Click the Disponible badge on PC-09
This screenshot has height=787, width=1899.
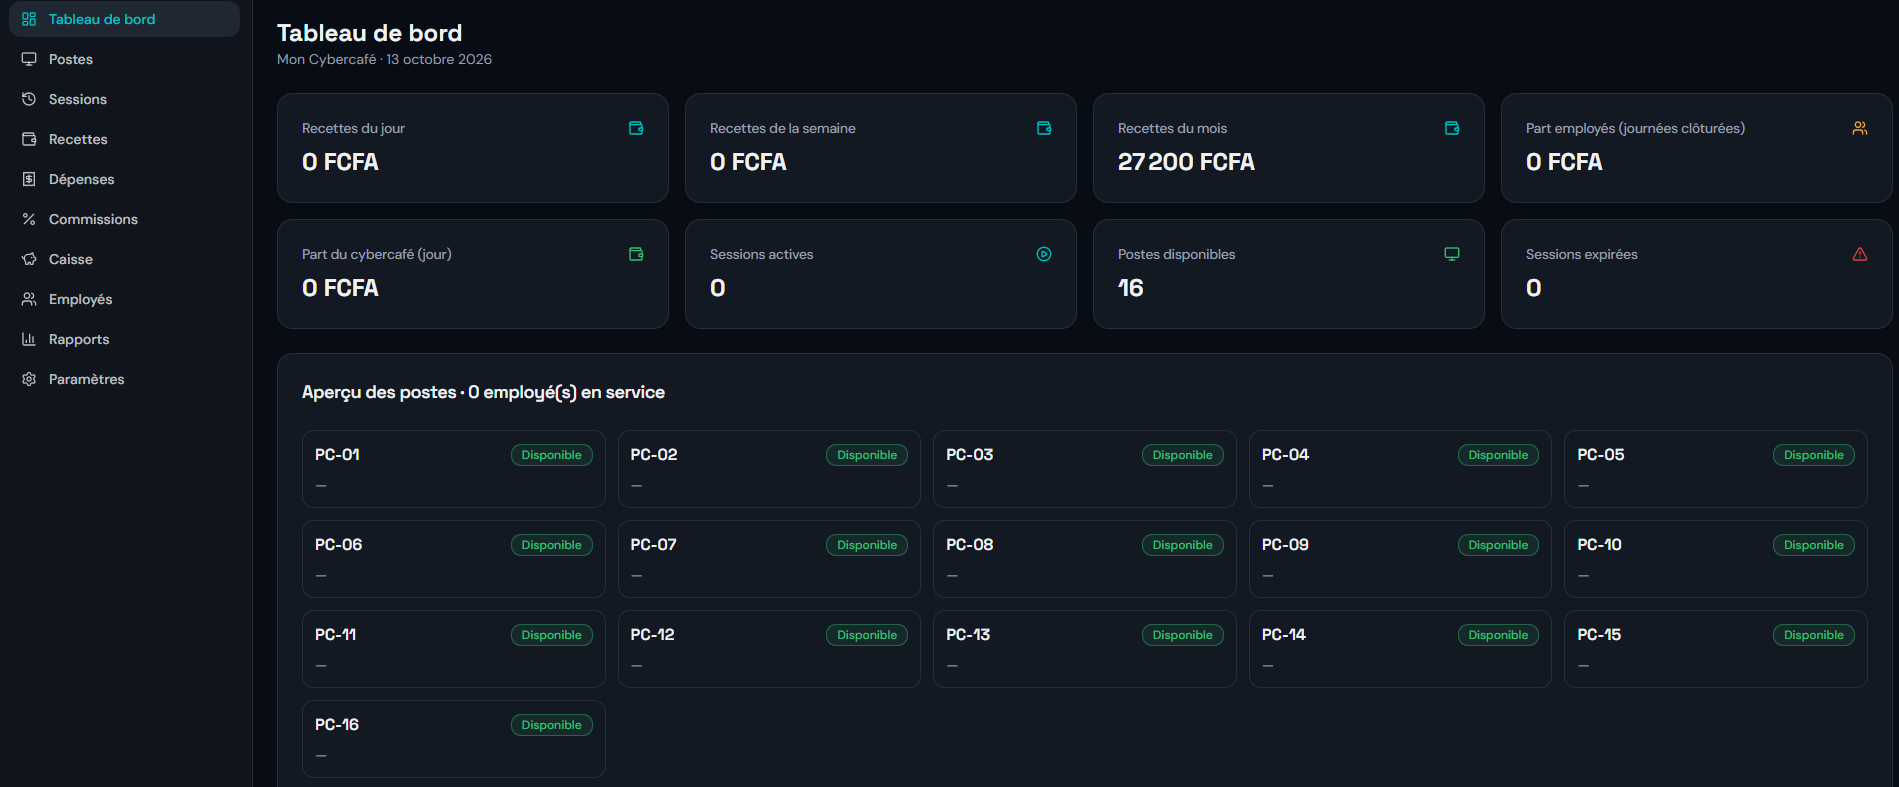click(1498, 545)
